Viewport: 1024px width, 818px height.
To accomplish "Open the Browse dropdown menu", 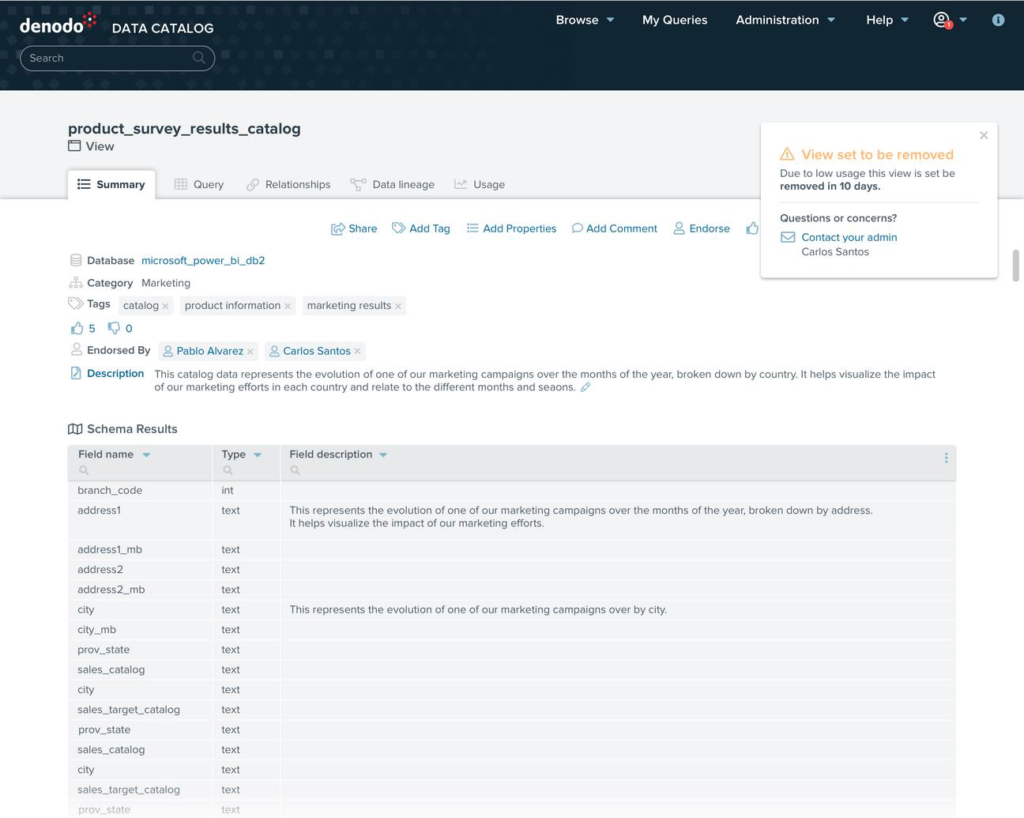I will point(585,20).
